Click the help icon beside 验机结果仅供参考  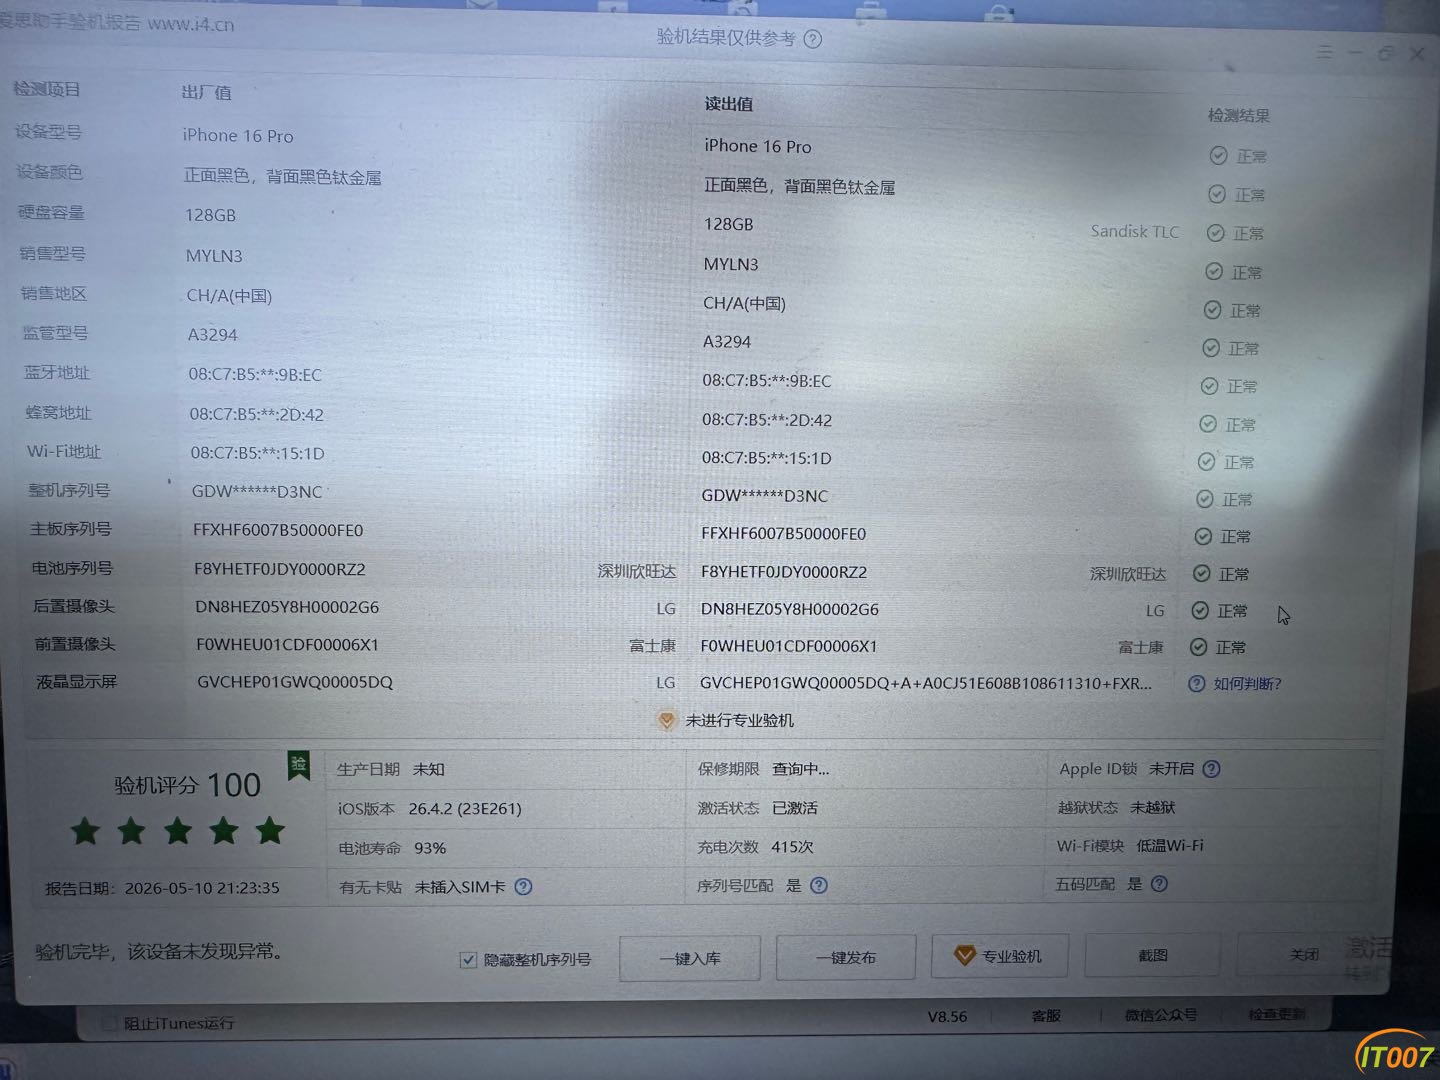tap(813, 39)
